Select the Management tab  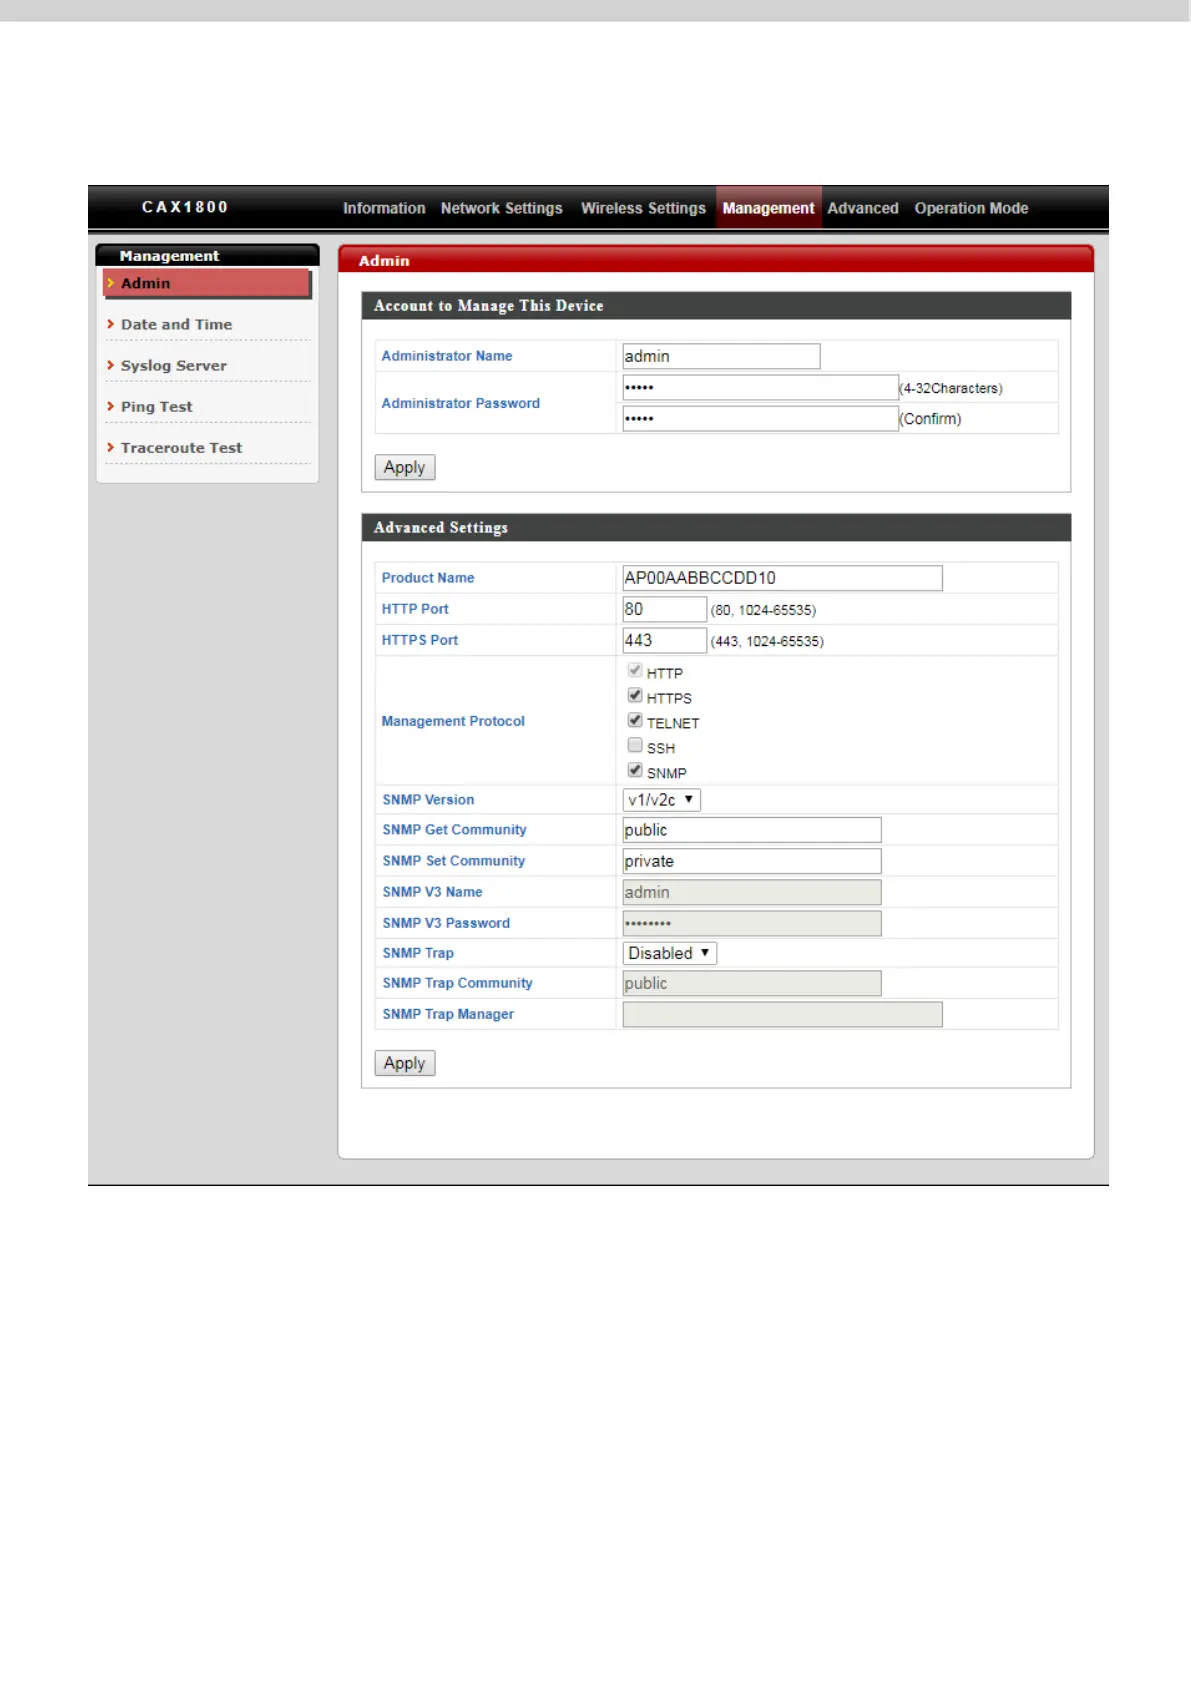(x=768, y=208)
